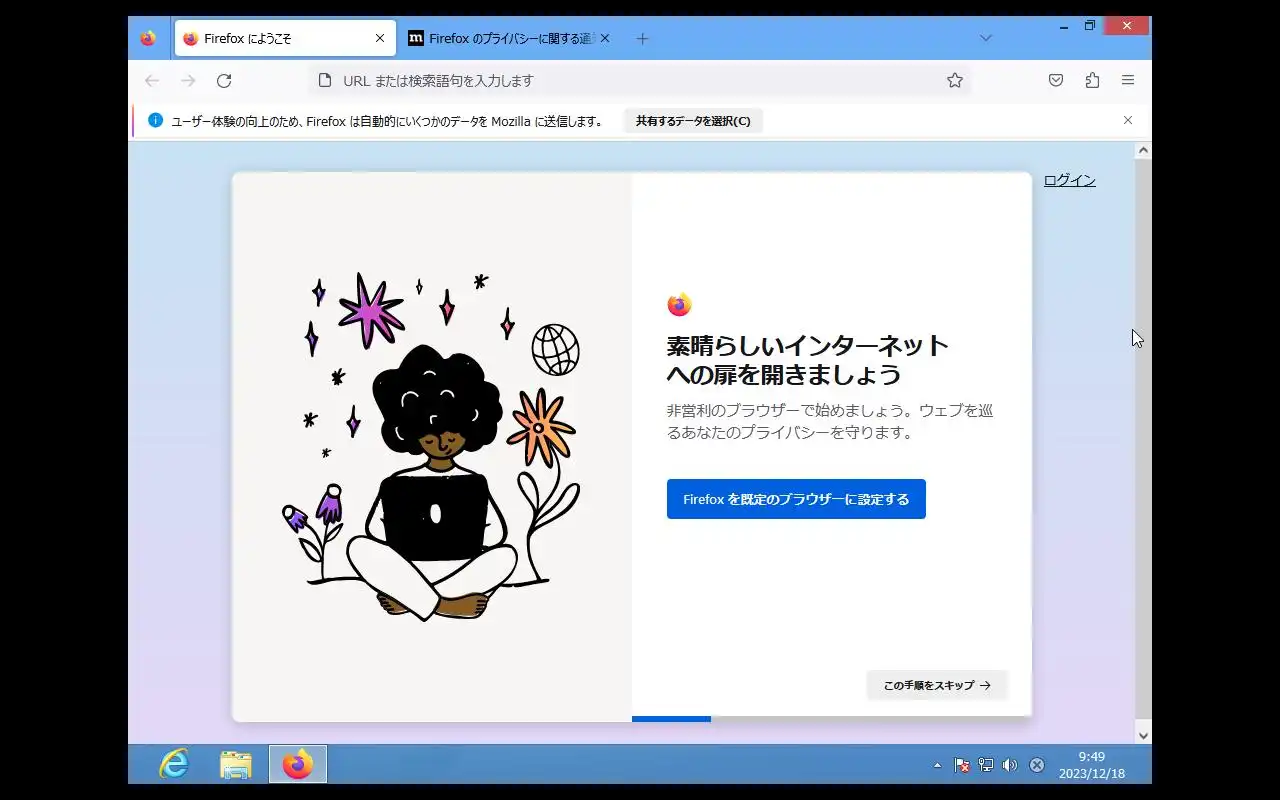Click the heading 素晴らしいインターネットへの扉を開きましょう

click(x=808, y=360)
